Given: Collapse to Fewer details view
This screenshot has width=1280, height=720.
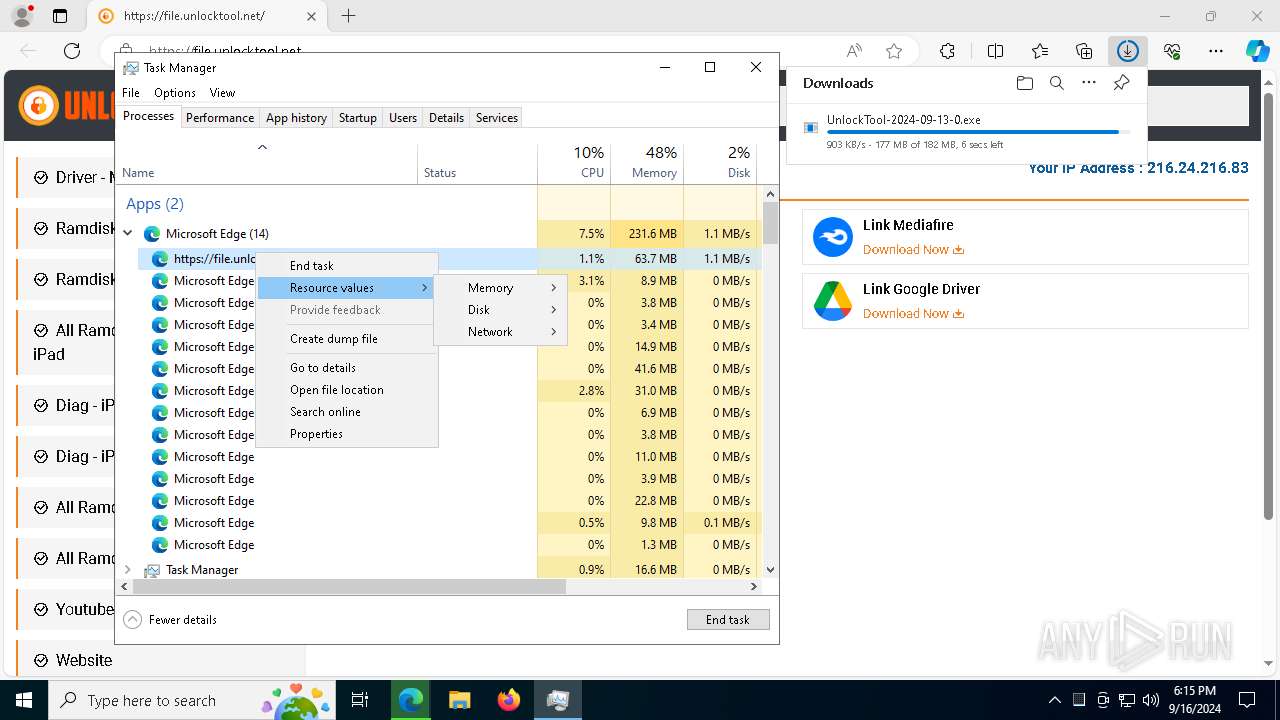Looking at the screenshot, I should click(x=170, y=620).
